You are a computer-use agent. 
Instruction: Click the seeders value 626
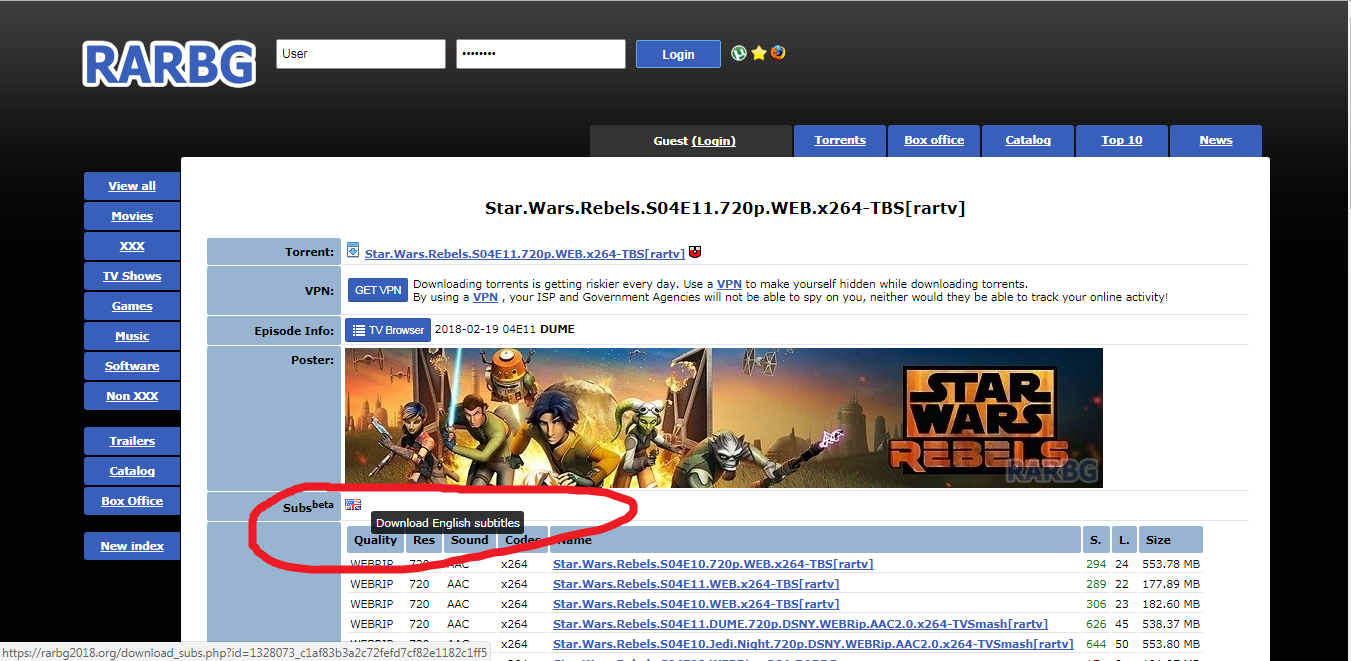click(1096, 624)
